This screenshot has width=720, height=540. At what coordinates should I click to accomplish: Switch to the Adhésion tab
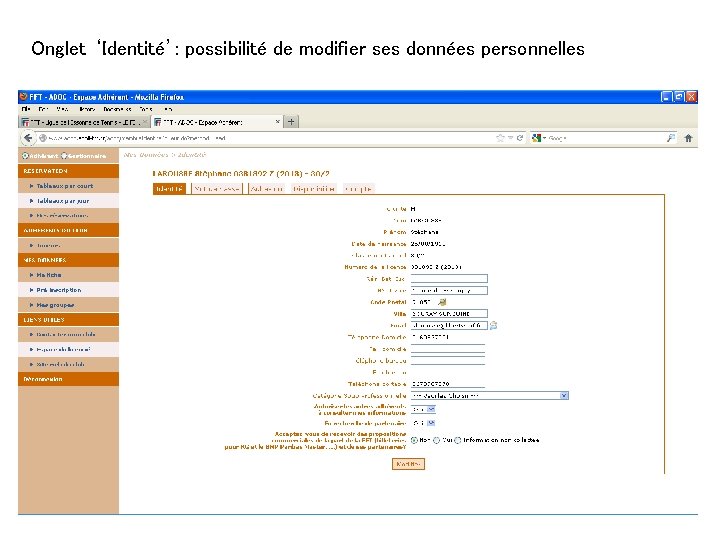coord(267,189)
